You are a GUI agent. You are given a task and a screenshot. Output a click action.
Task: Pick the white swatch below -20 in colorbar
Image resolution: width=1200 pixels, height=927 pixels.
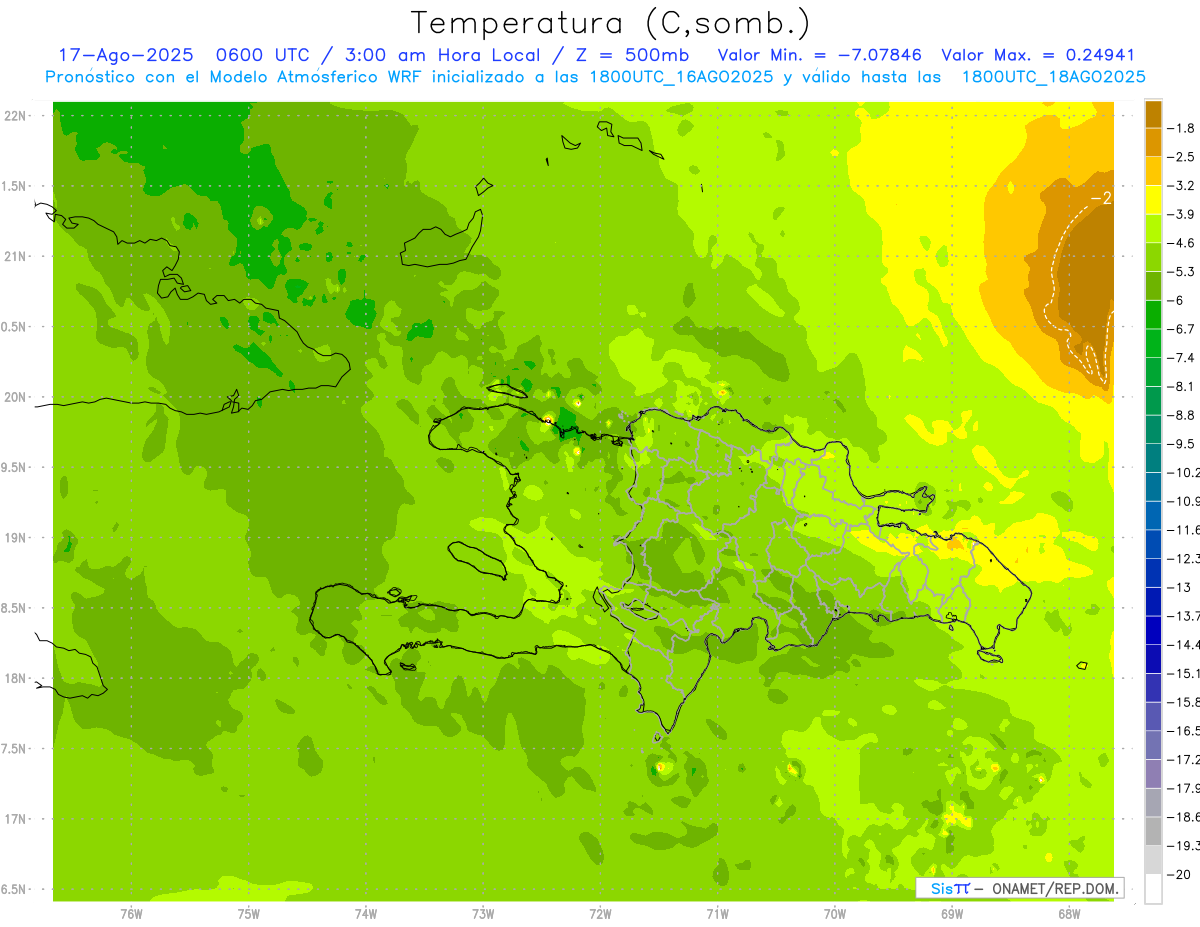coord(1153,889)
